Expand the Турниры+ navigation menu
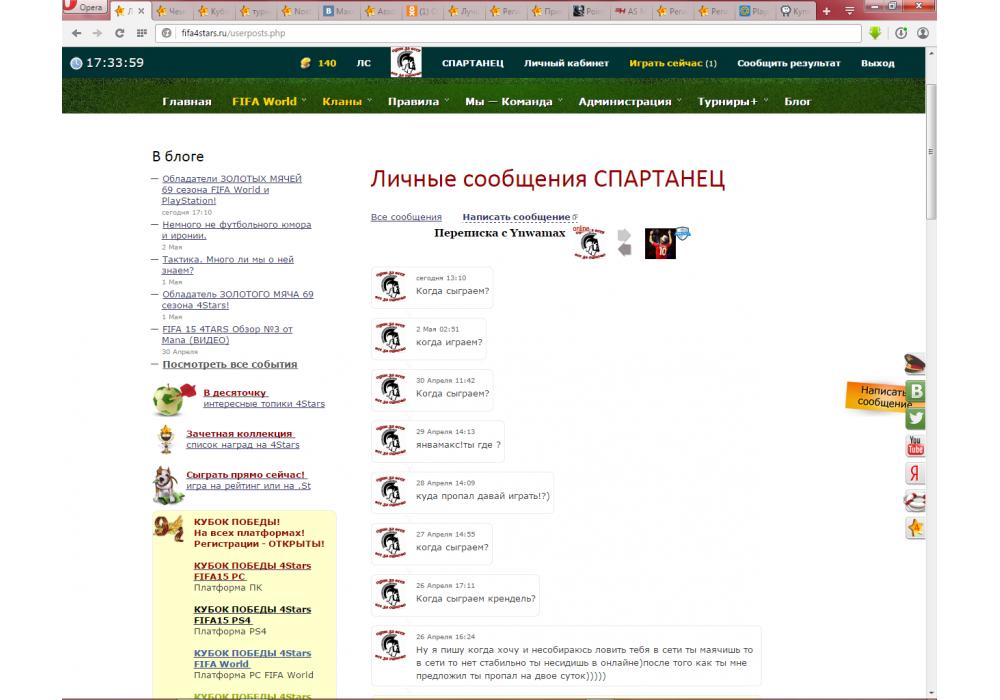The width and height of the screenshot is (1000, 700). coord(732,101)
